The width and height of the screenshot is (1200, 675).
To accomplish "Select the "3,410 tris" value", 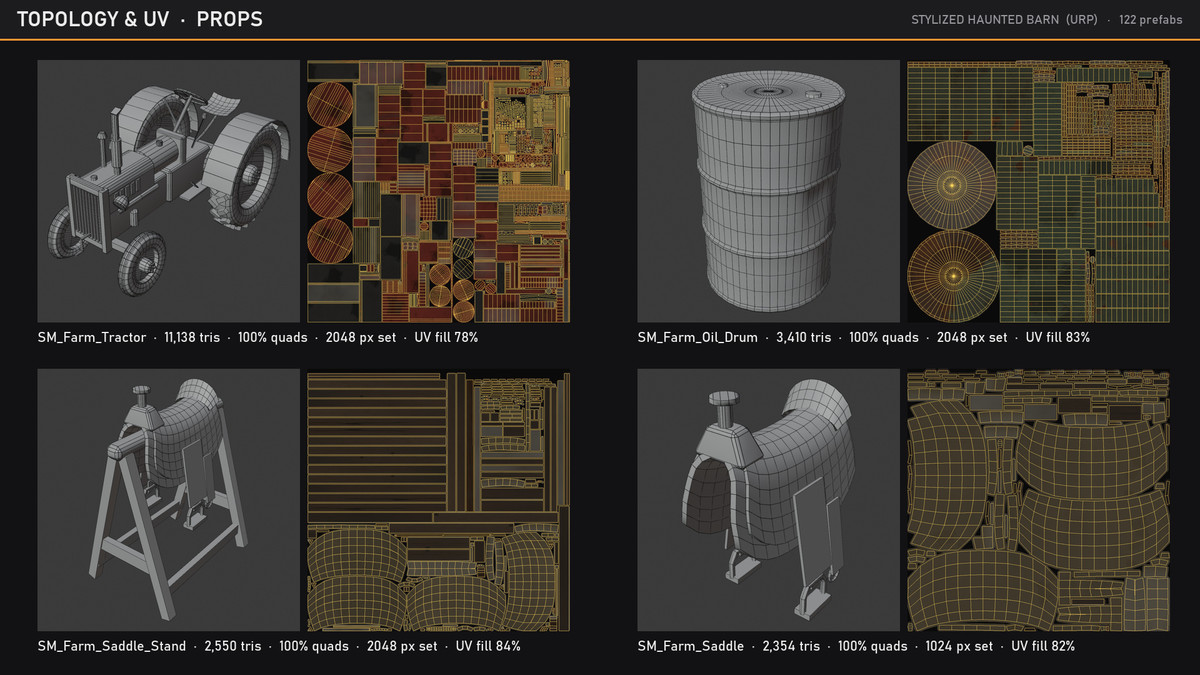I will coord(804,338).
